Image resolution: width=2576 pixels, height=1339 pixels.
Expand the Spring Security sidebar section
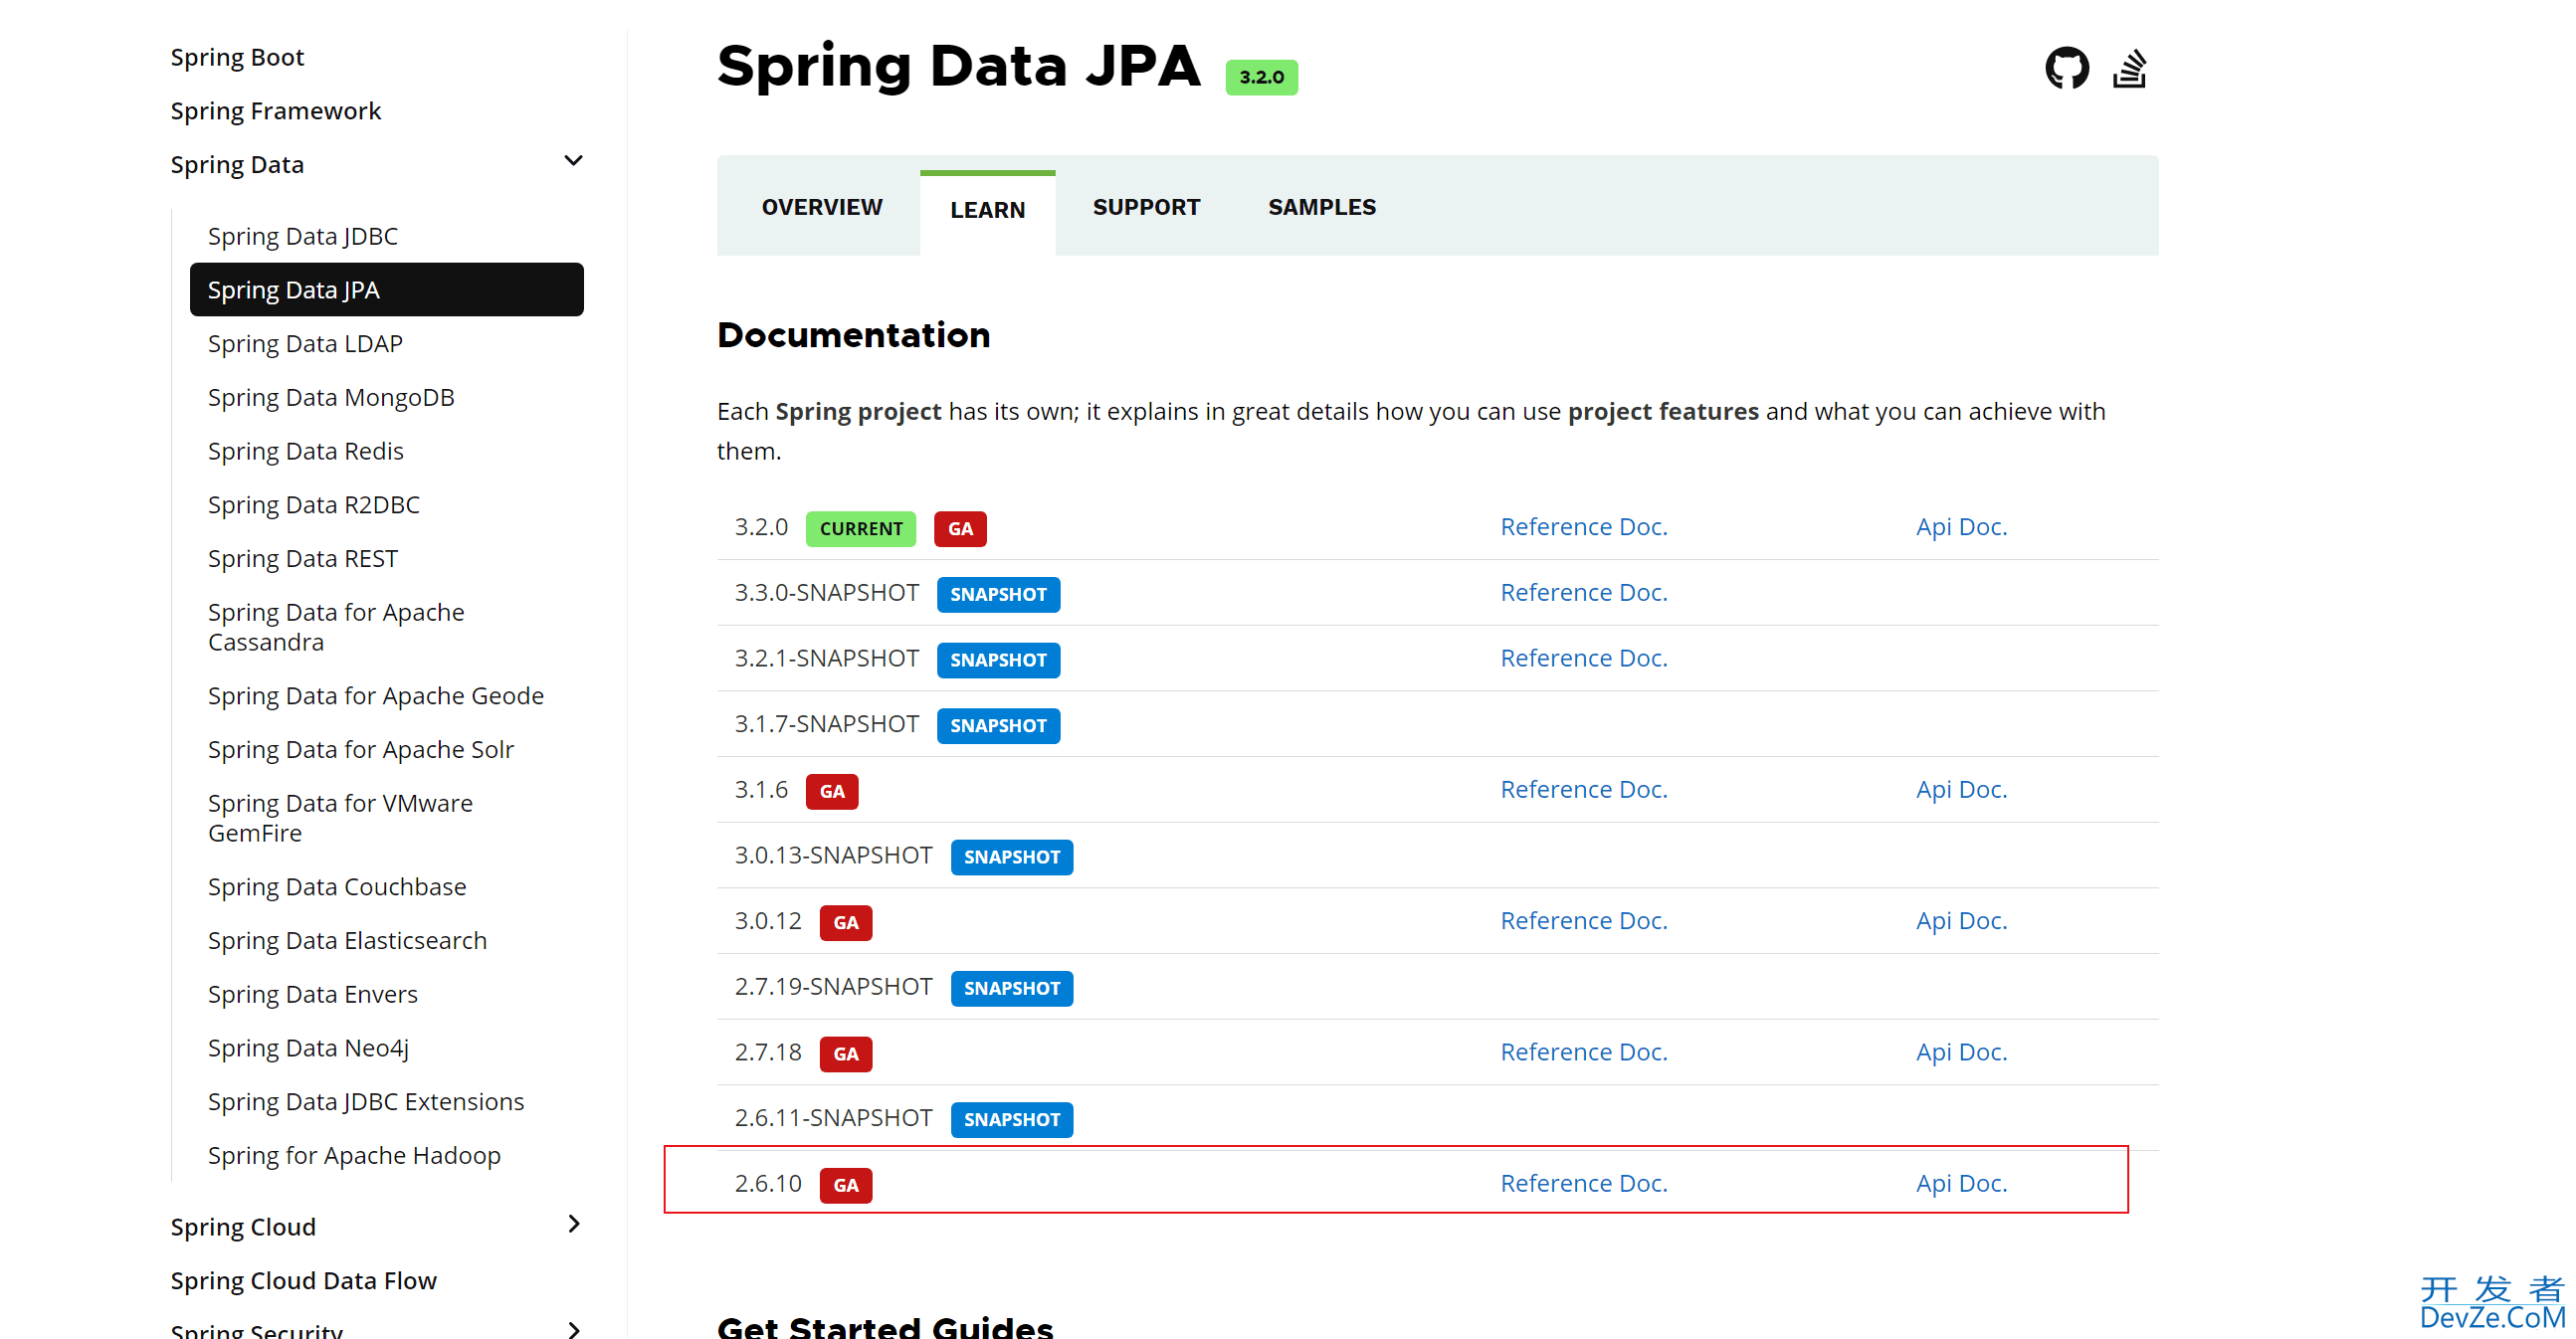pos(573,1329)
